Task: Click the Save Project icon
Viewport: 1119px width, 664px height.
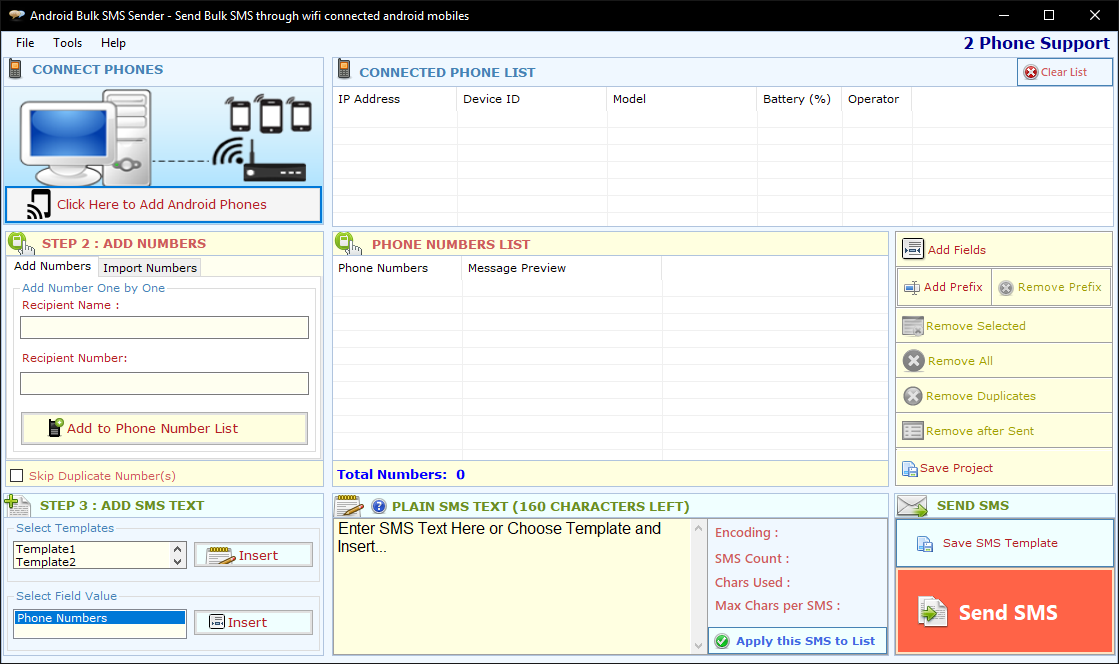Action: pos(910,468)
